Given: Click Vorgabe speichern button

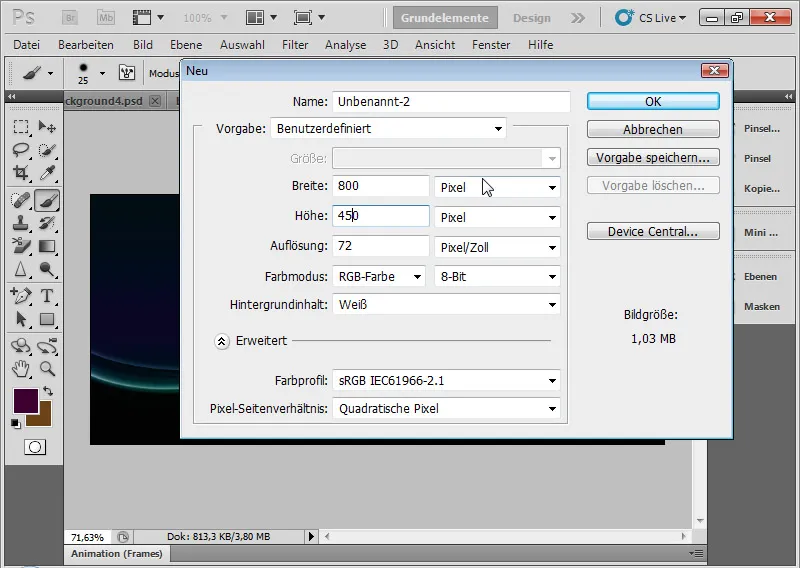Looking at the screenshot, I should point(653,157).
